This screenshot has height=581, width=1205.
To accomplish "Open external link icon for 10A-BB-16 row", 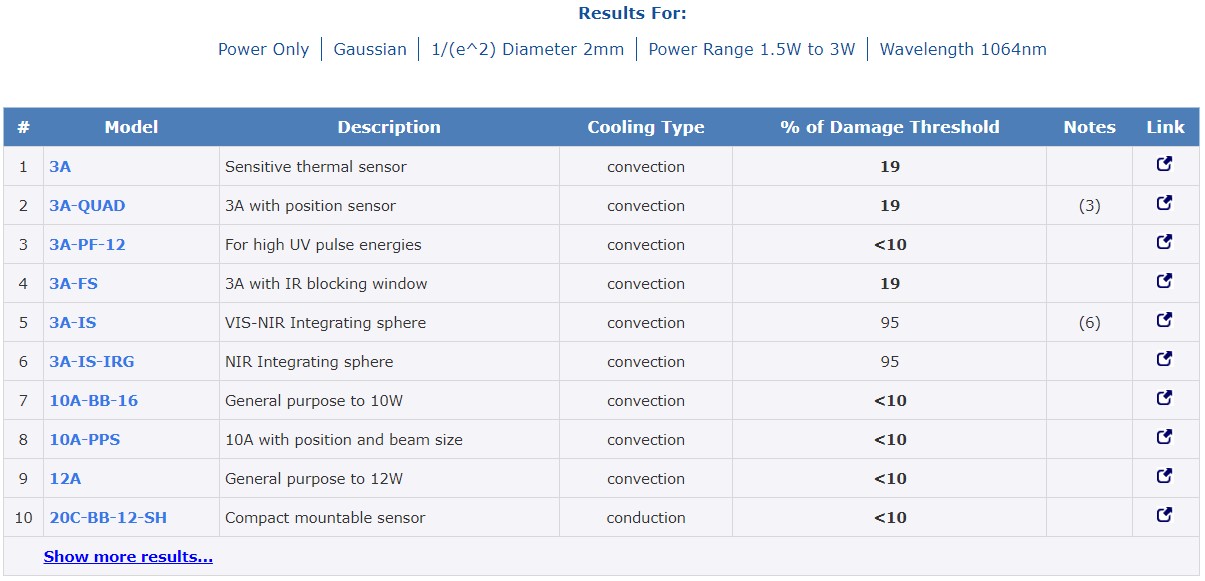I will 1164,399.
